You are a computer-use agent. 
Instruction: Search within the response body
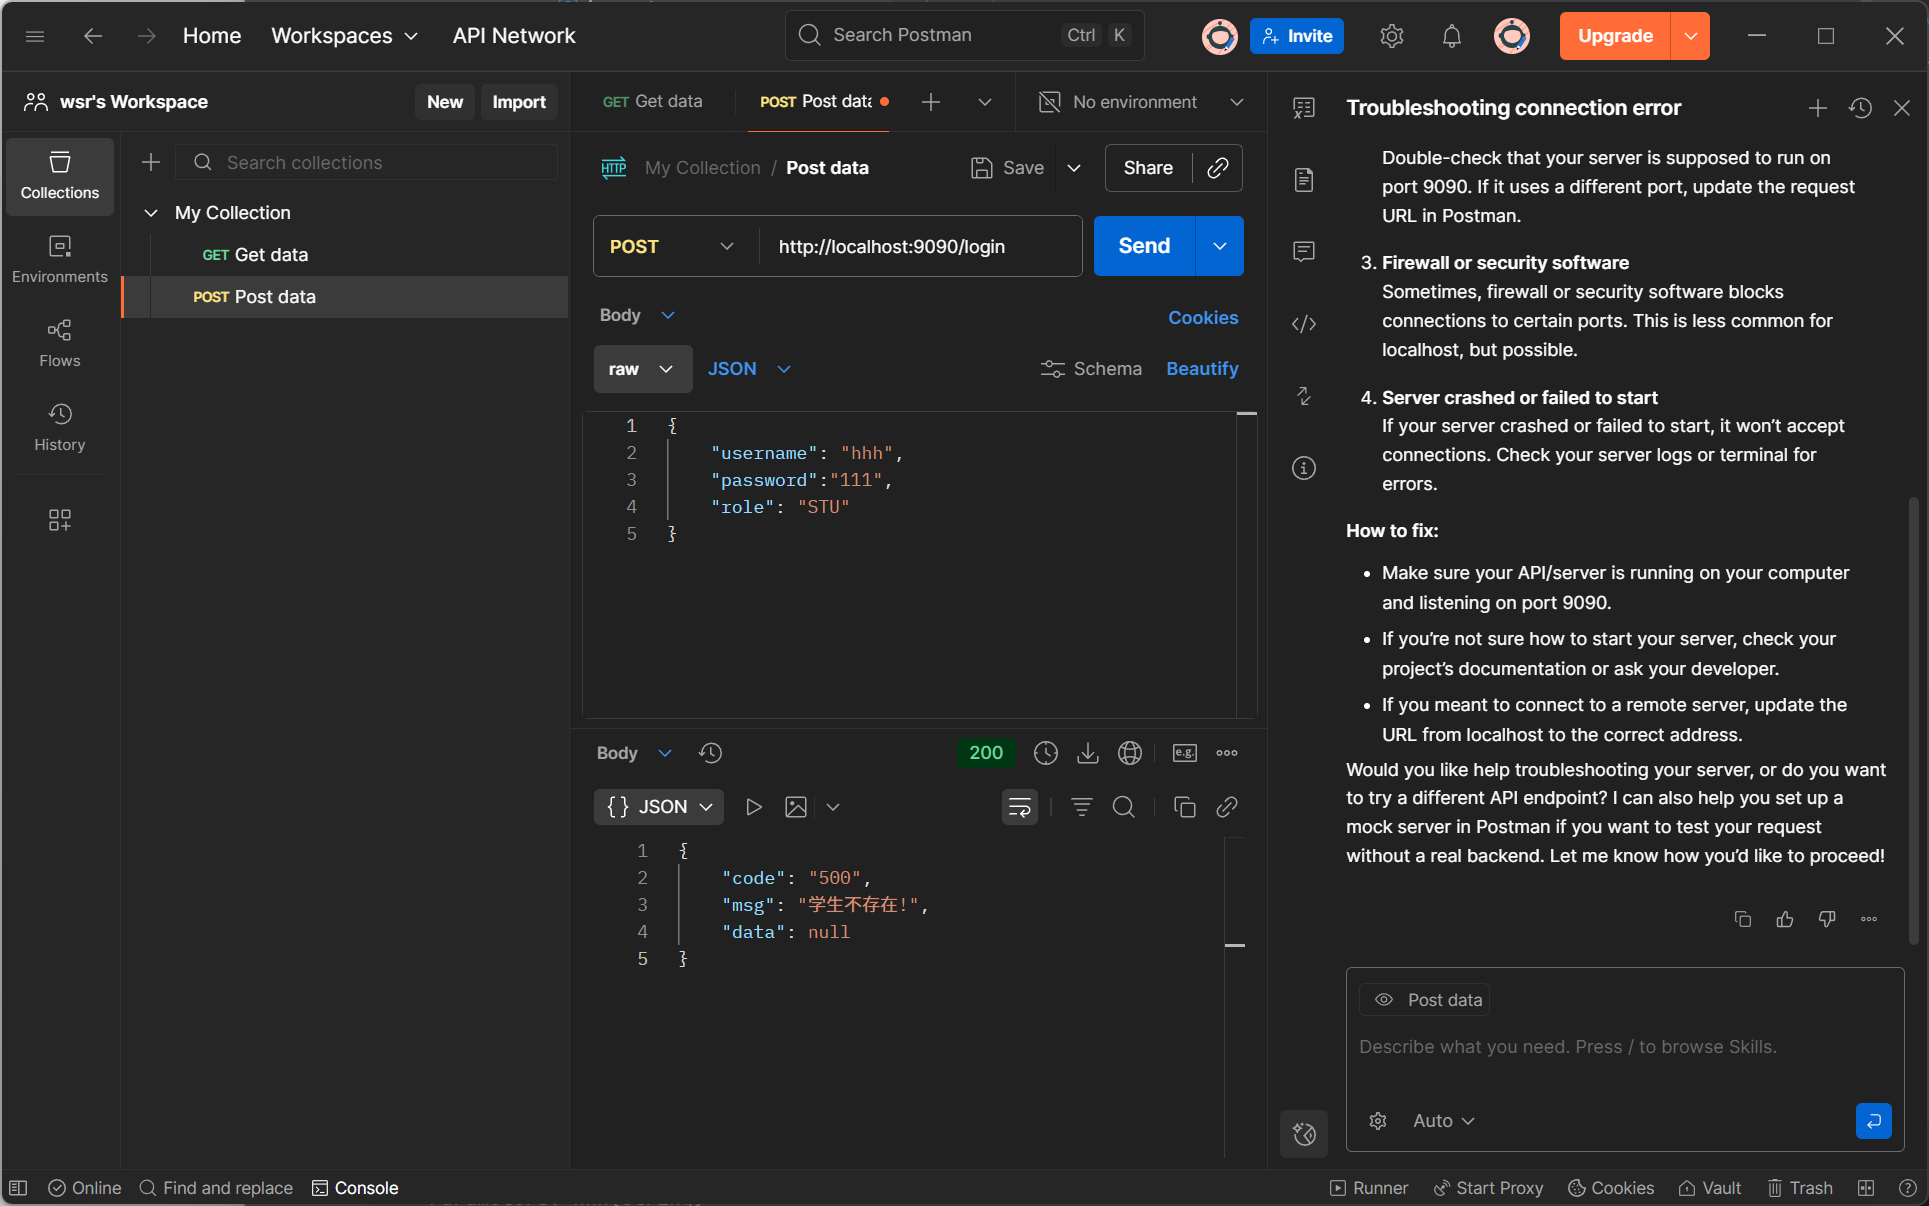tap(1124, 807)
